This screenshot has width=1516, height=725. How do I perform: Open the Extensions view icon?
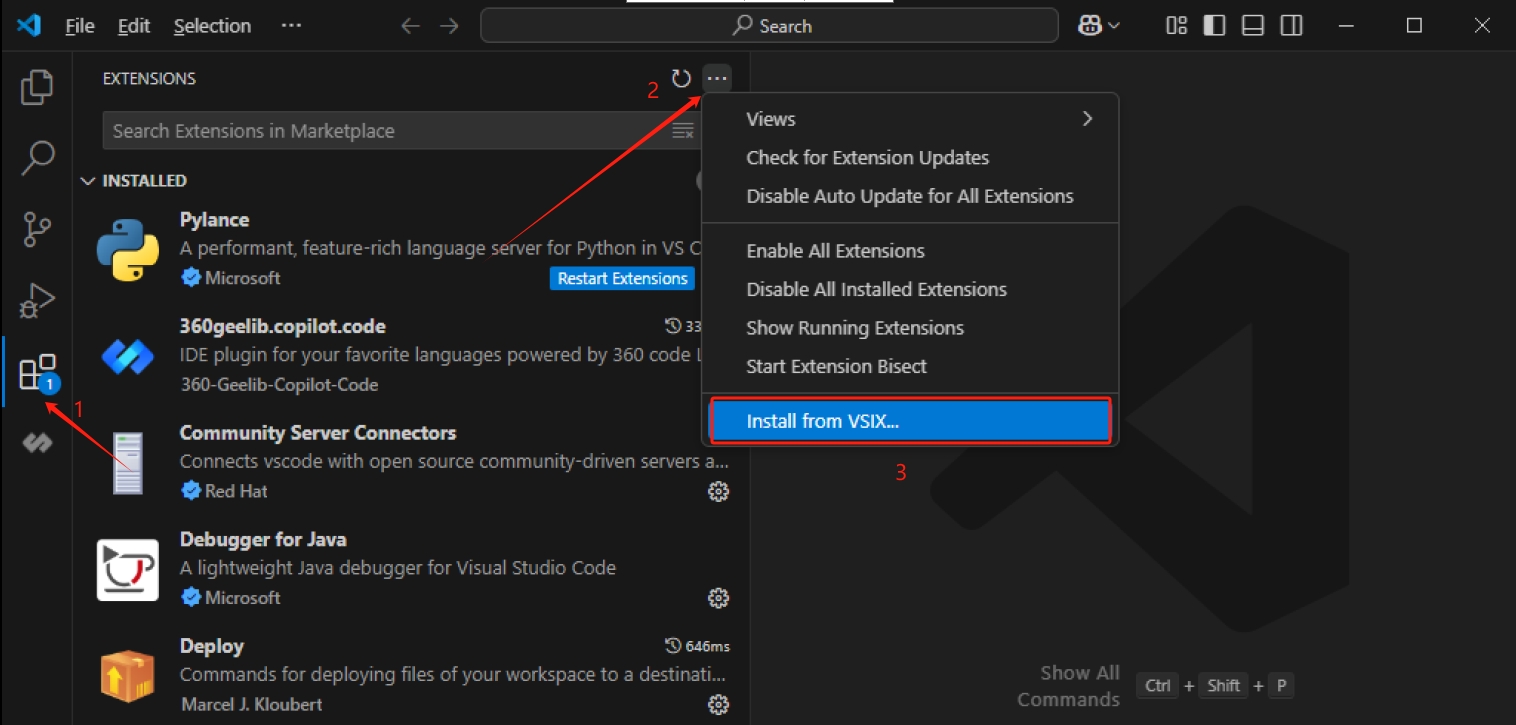37,372
